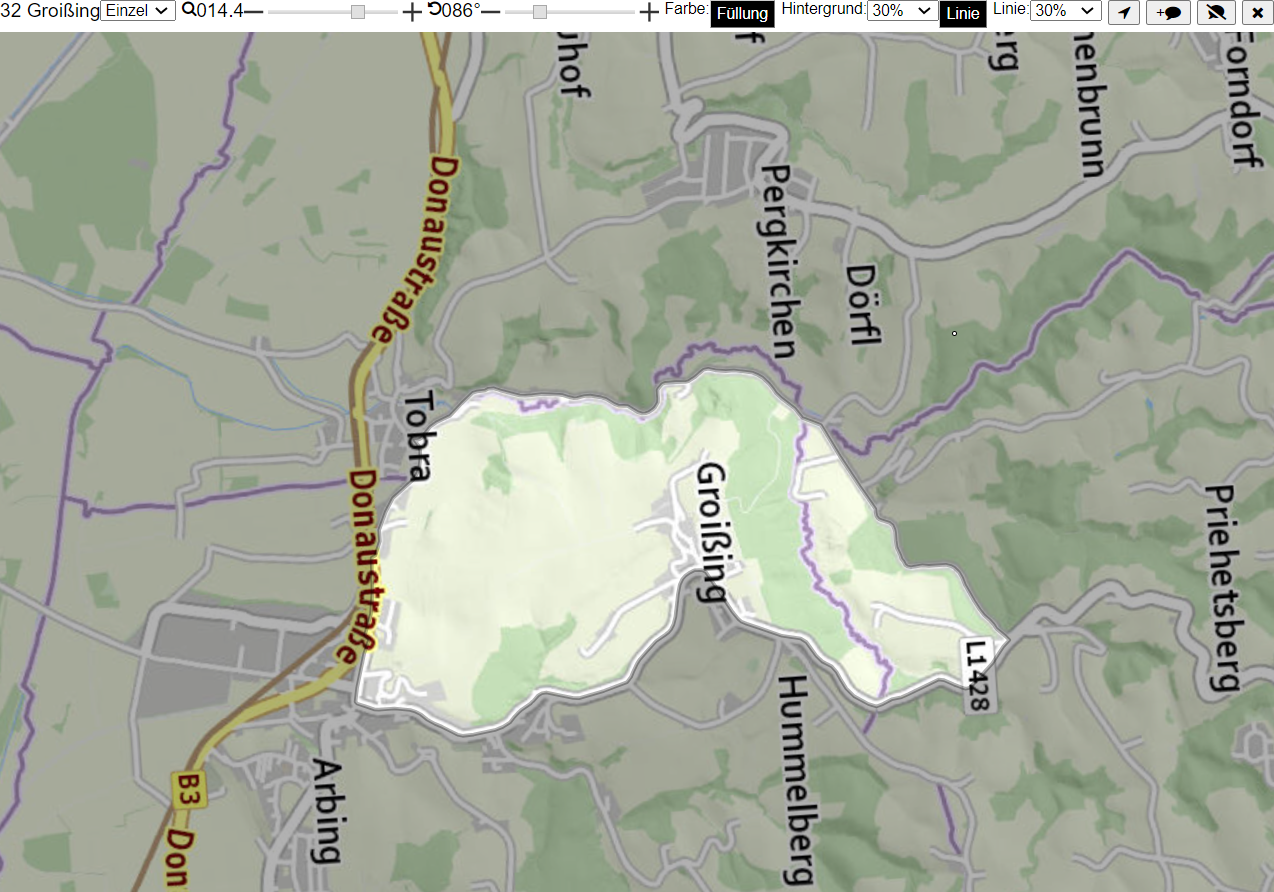Click the rotation slider handle

click(540, 12)
